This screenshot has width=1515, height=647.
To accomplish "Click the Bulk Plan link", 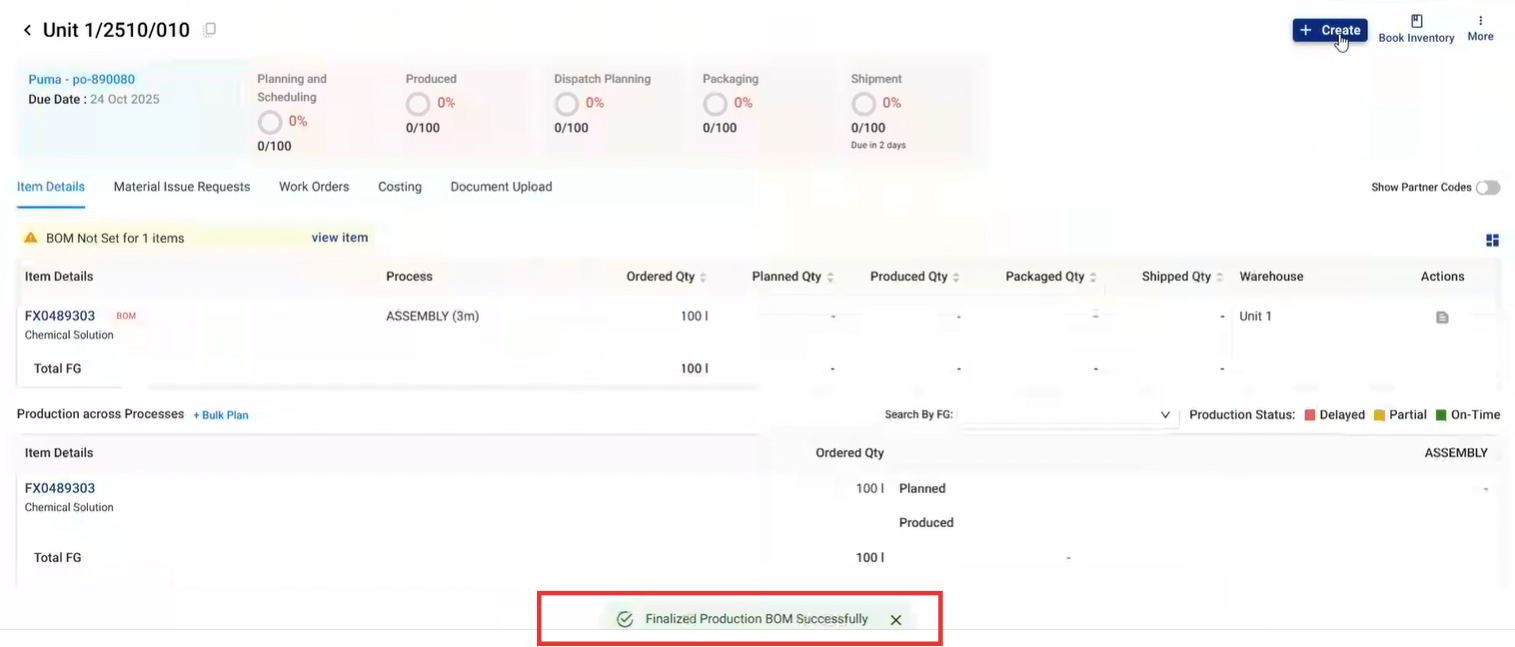I will tap(221, 415).
